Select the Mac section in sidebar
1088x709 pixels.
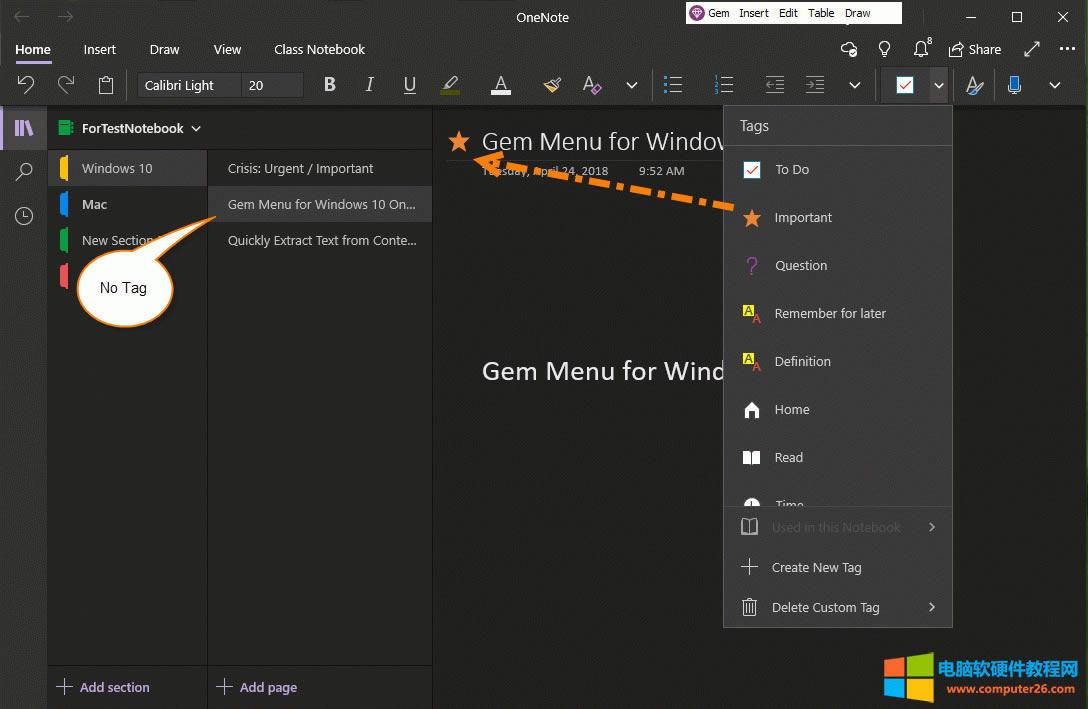click(94, 204)
